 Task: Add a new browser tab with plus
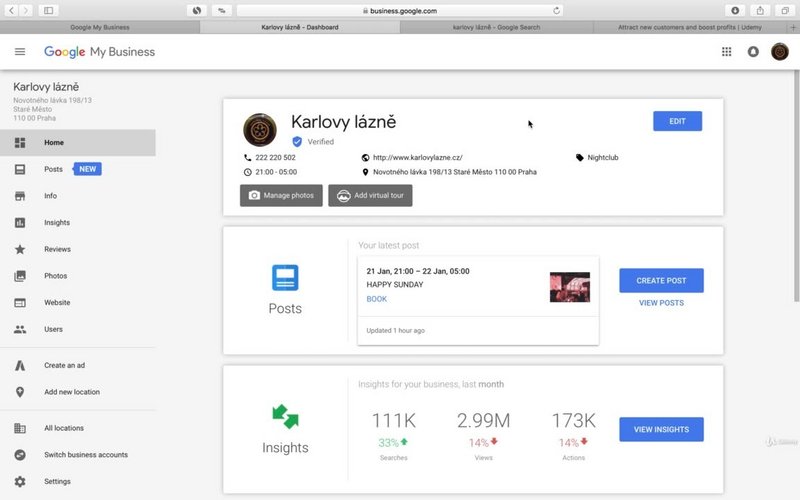click(793, 27)
